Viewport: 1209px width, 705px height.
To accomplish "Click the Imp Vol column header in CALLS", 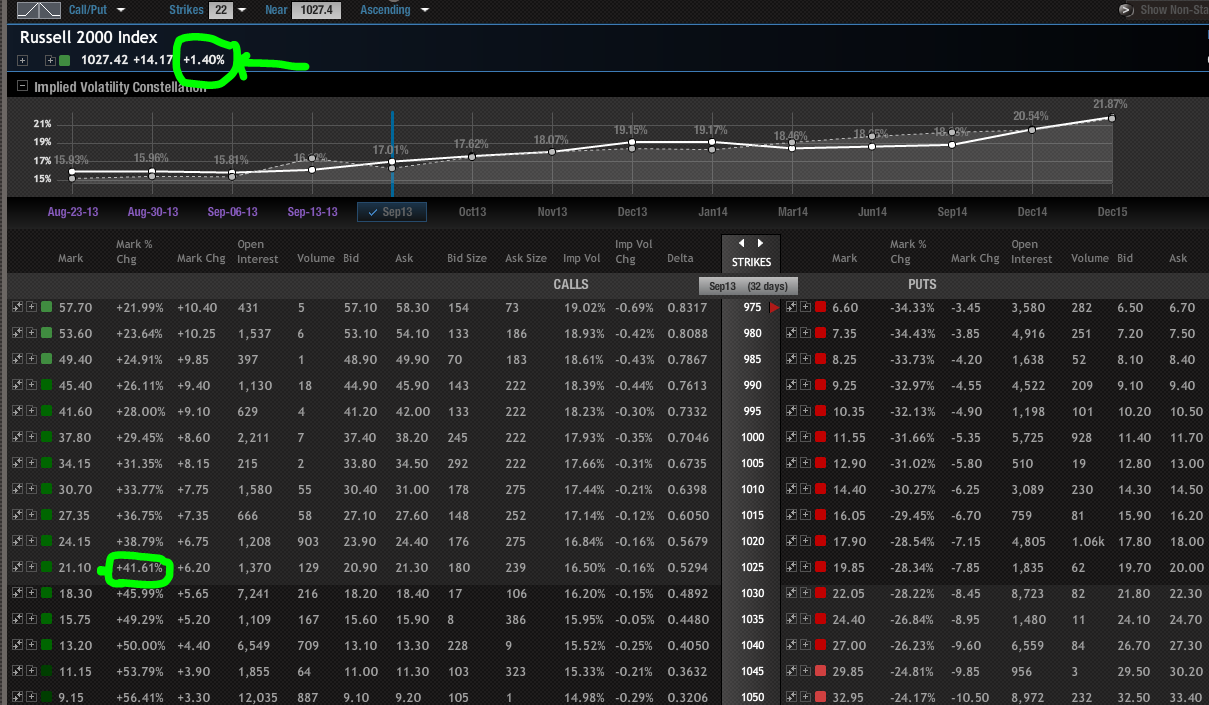I will pyautogui.click(x=582, y=258).
